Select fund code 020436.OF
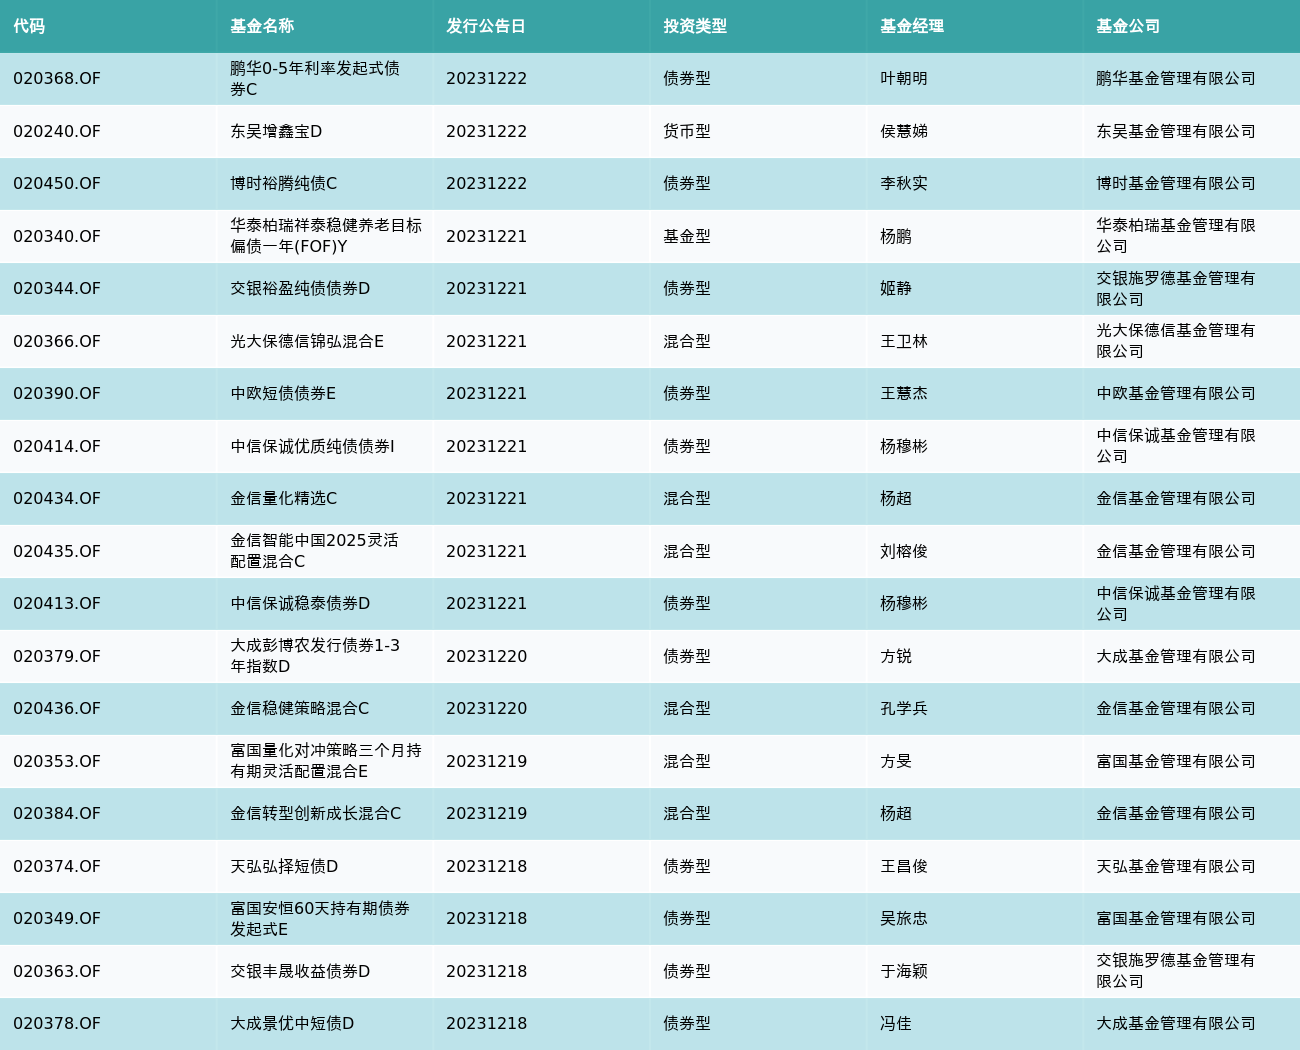Screen dimensions: 1300x1050 coord(57,709)
